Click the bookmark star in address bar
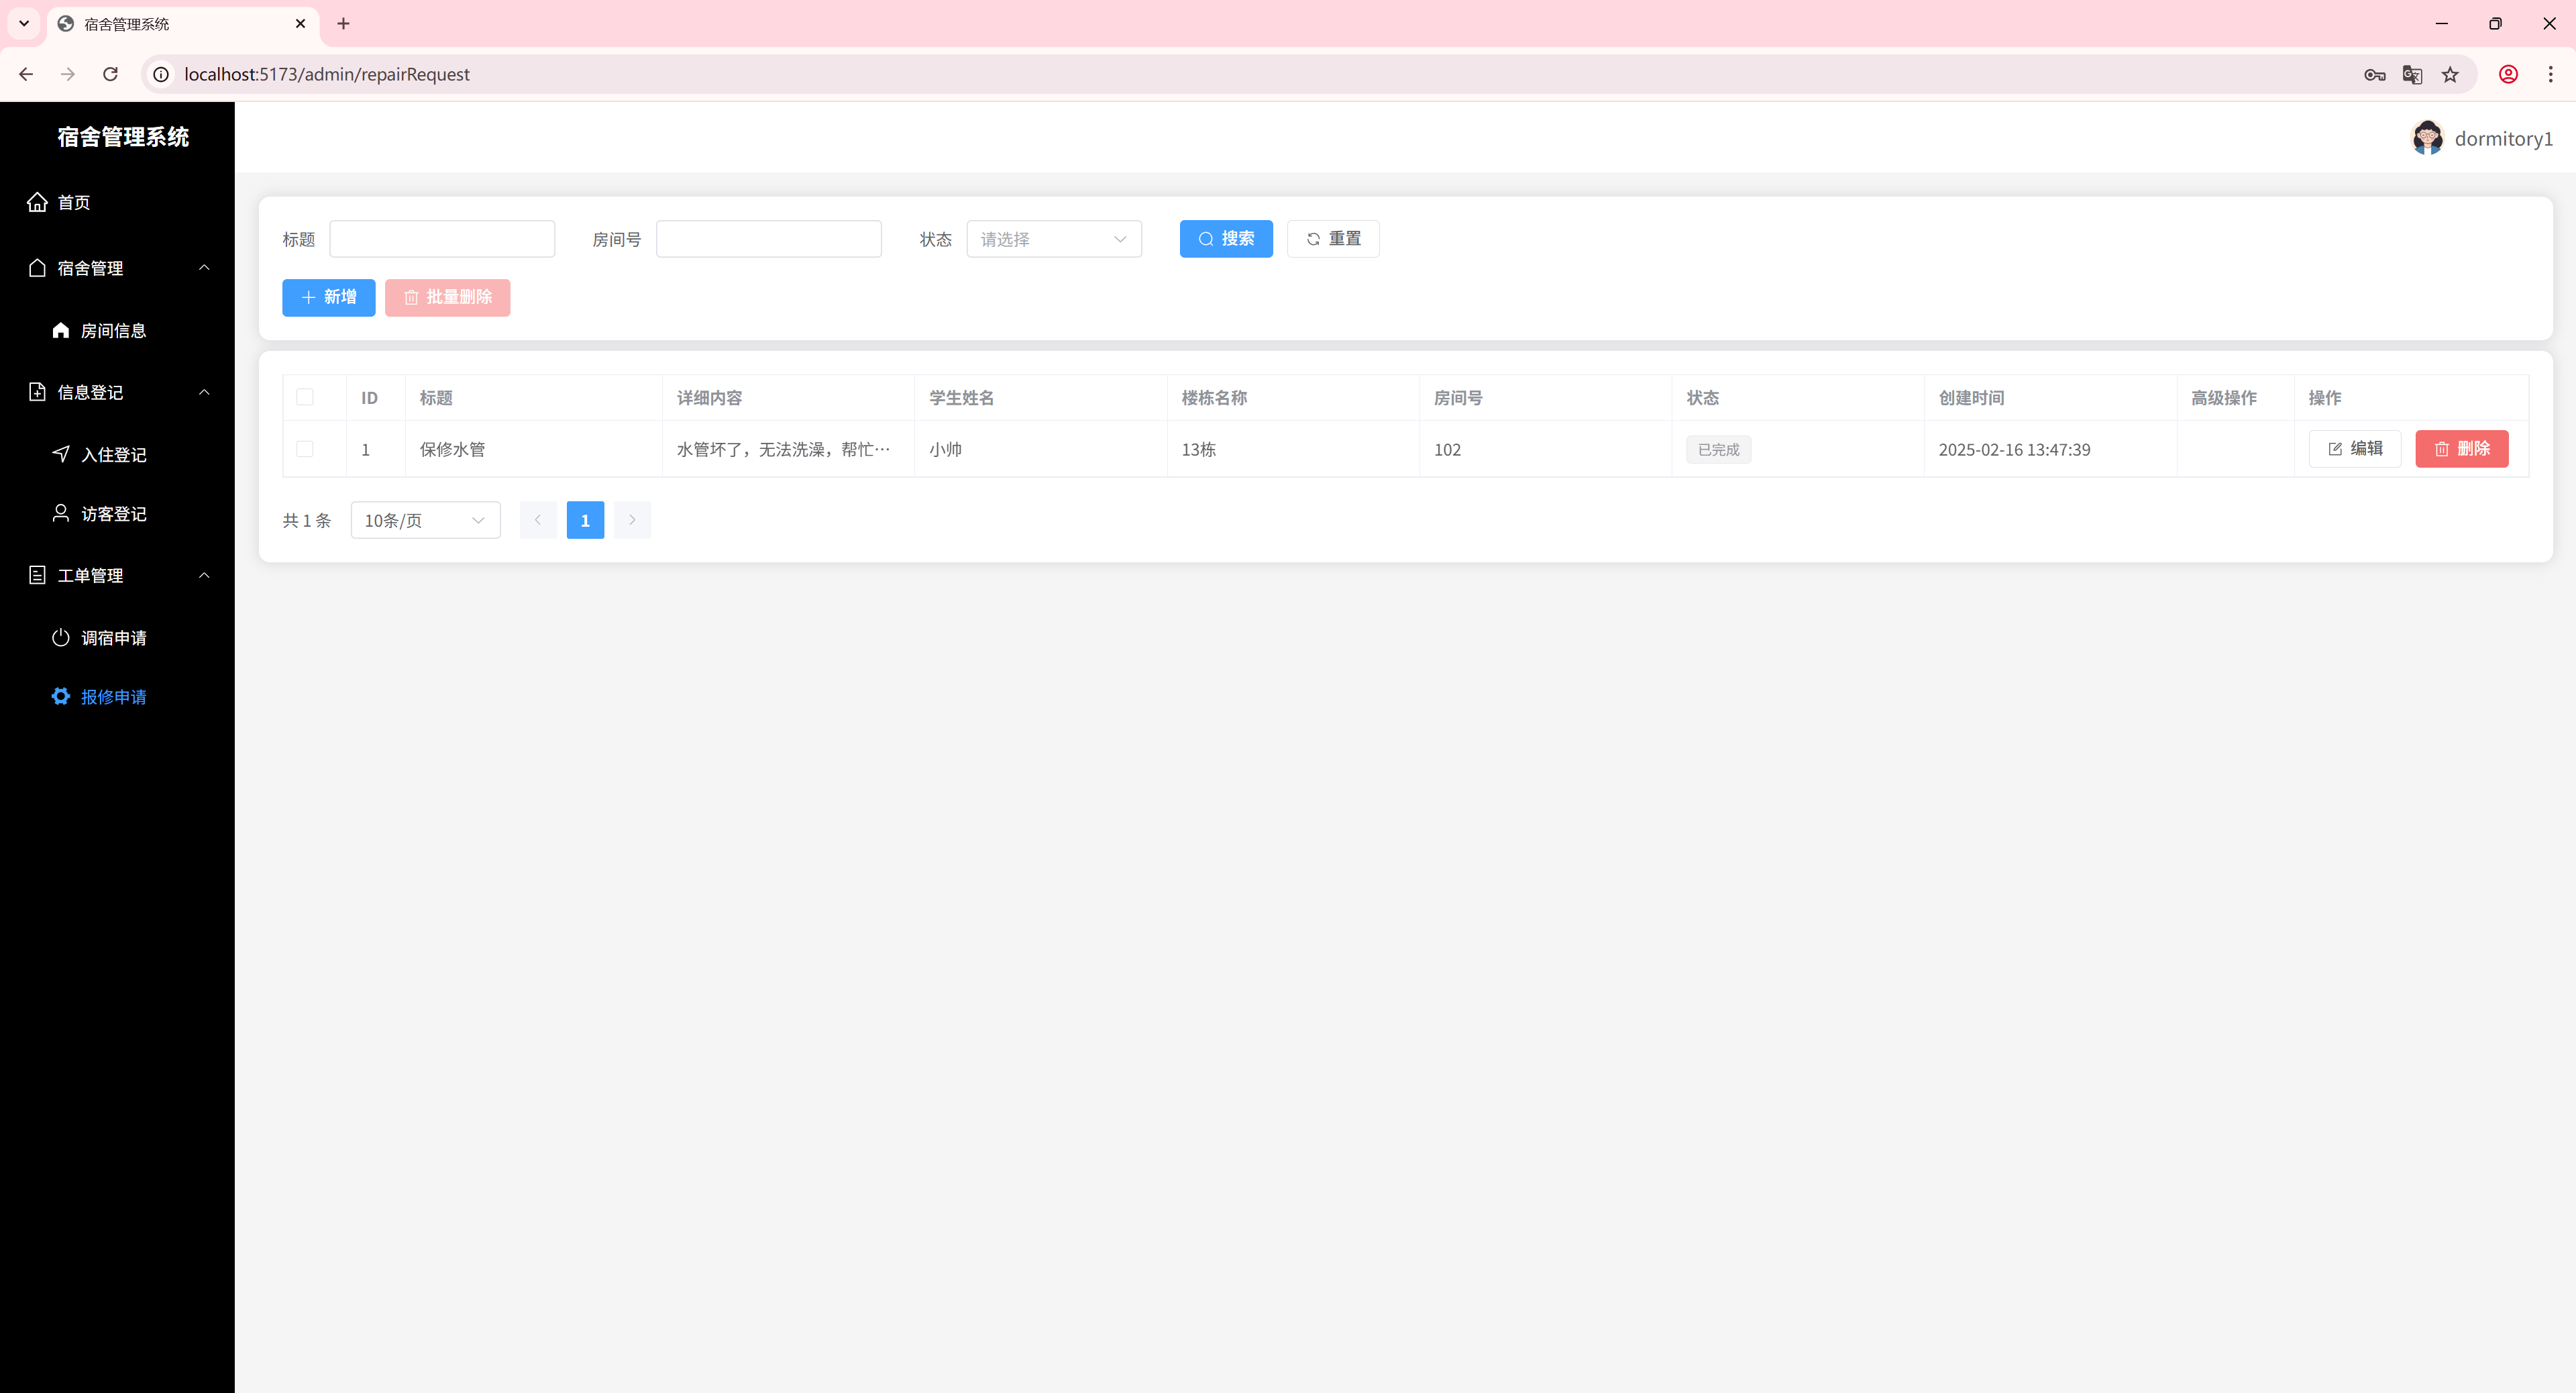 point(2450,74)
